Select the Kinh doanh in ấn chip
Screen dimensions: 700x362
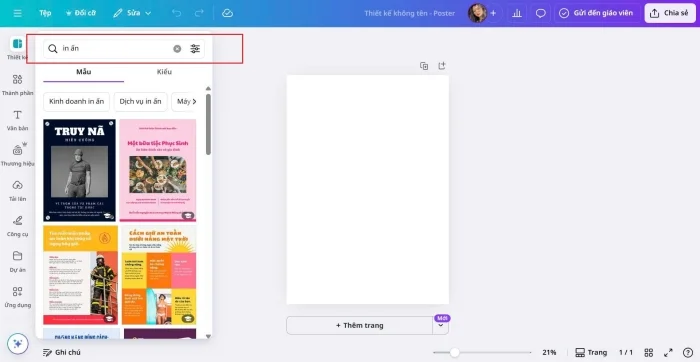76,102
